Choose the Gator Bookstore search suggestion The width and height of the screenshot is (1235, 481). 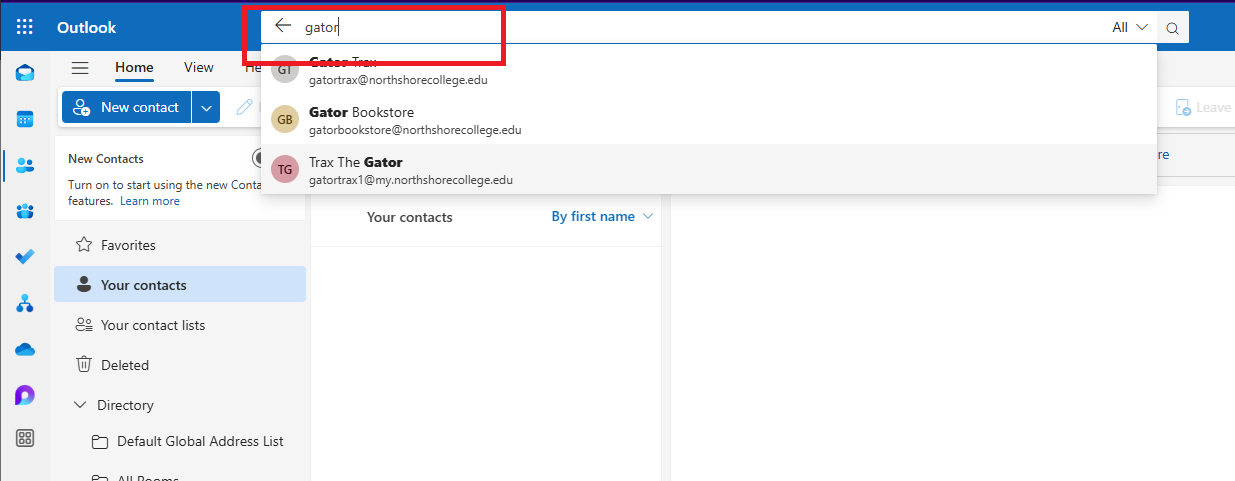pyautogui.click(x=709, y=120)
